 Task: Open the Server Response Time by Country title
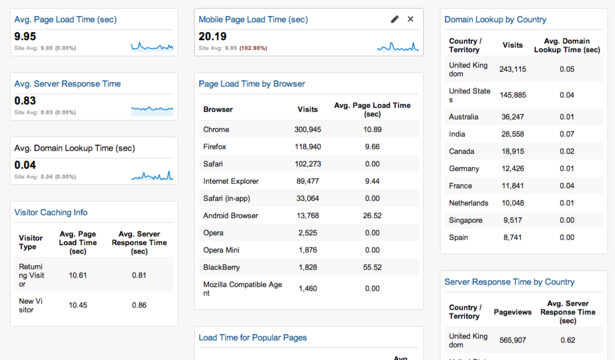click(509, 282)
